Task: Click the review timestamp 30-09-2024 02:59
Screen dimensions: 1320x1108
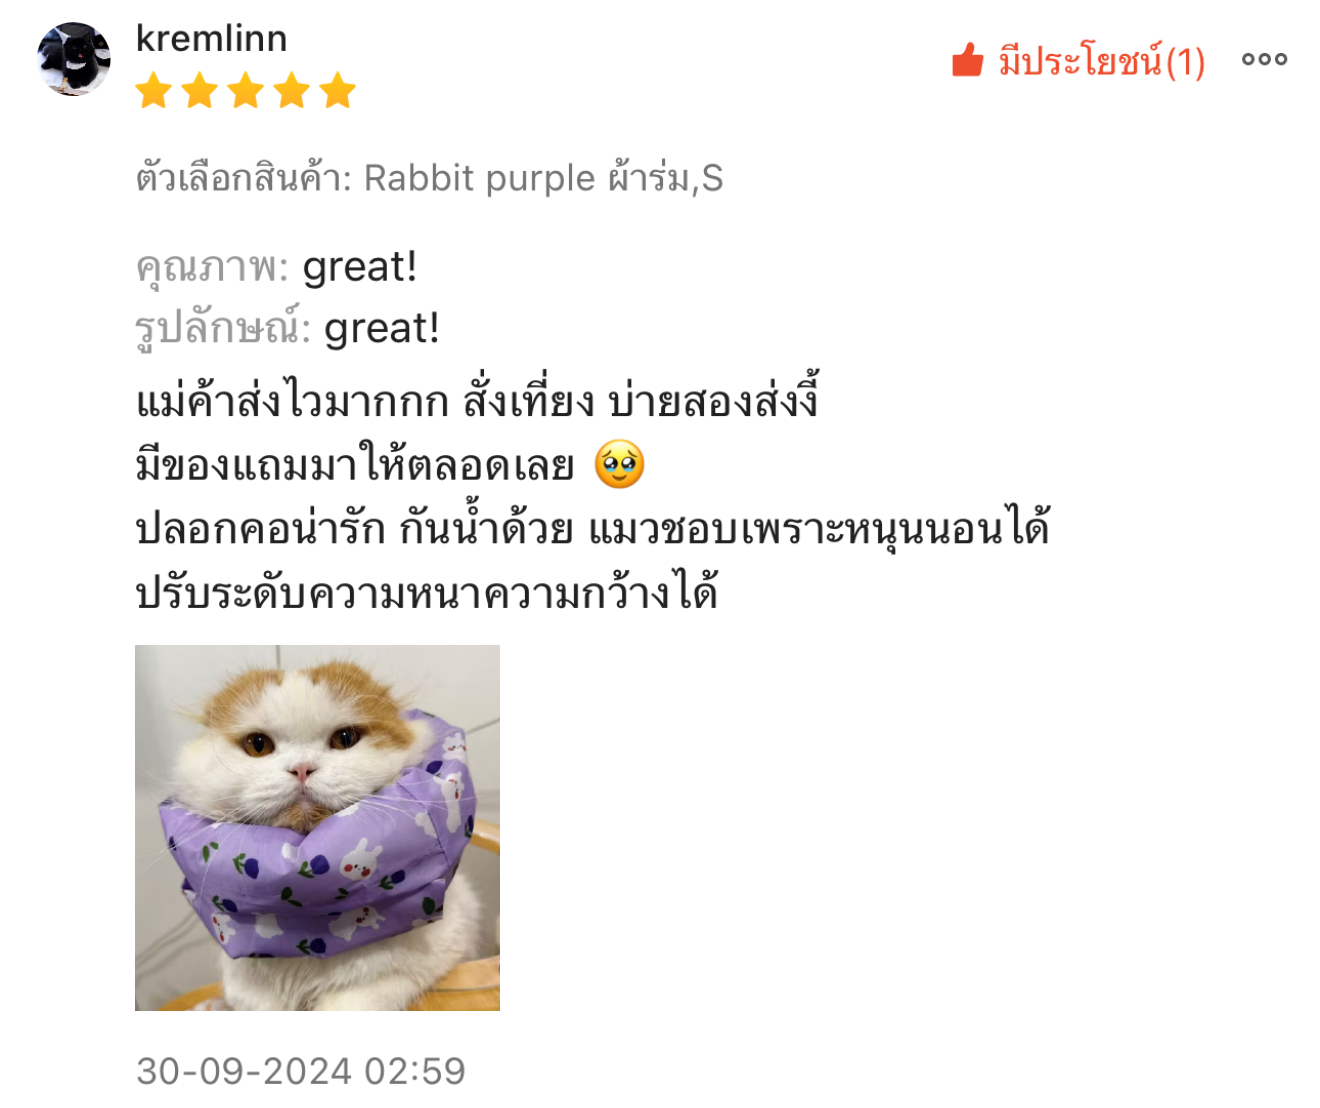Action: [x=301, y=1071]
